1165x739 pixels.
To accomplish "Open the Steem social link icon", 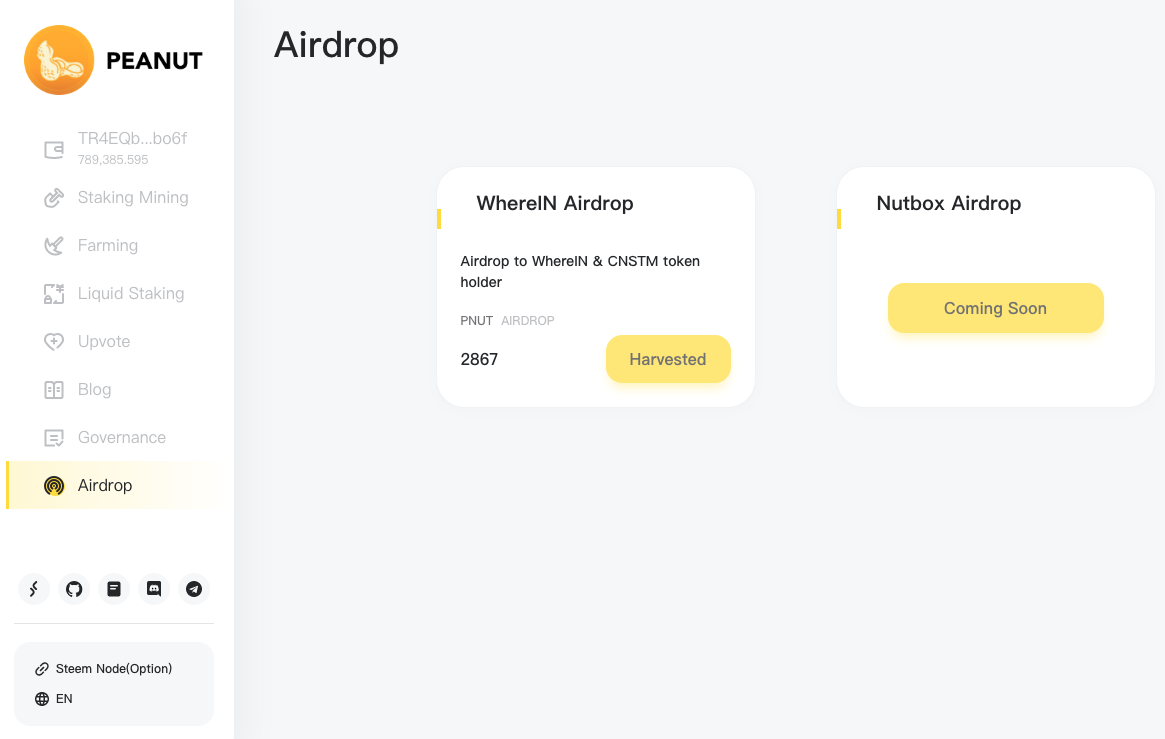I will (33, 589).
